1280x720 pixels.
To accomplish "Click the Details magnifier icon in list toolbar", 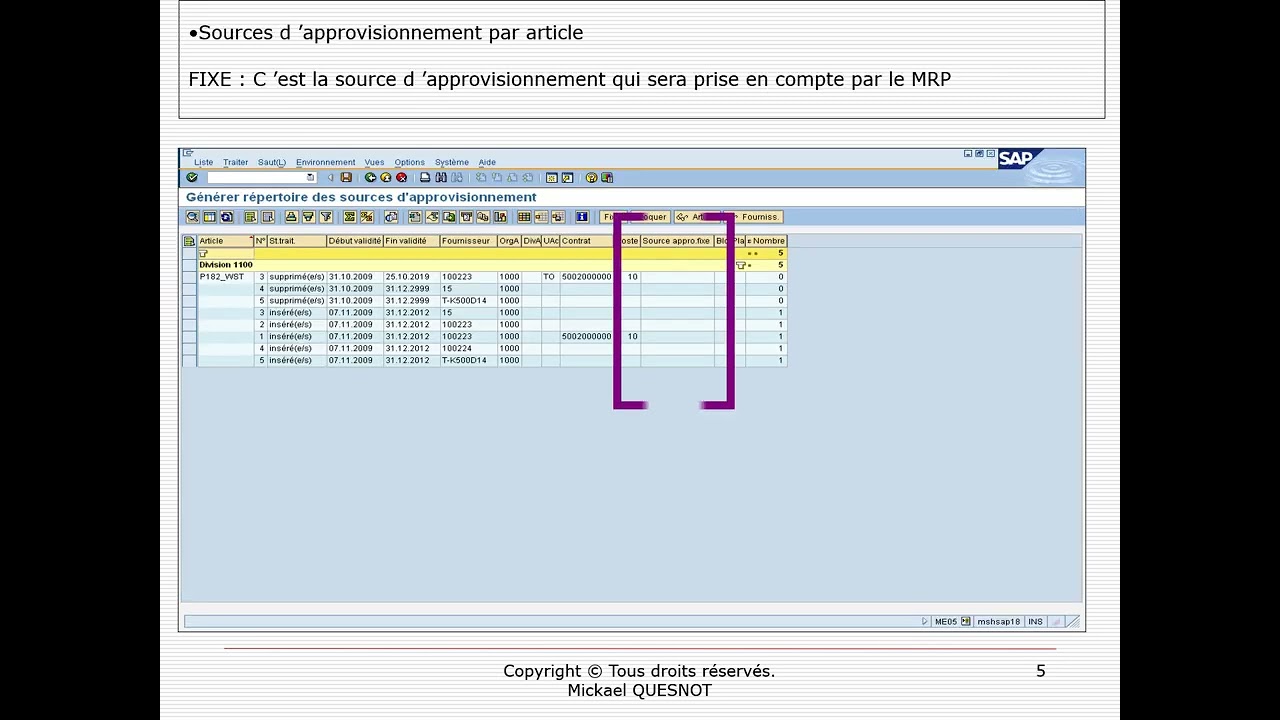I will coord(193,217).
